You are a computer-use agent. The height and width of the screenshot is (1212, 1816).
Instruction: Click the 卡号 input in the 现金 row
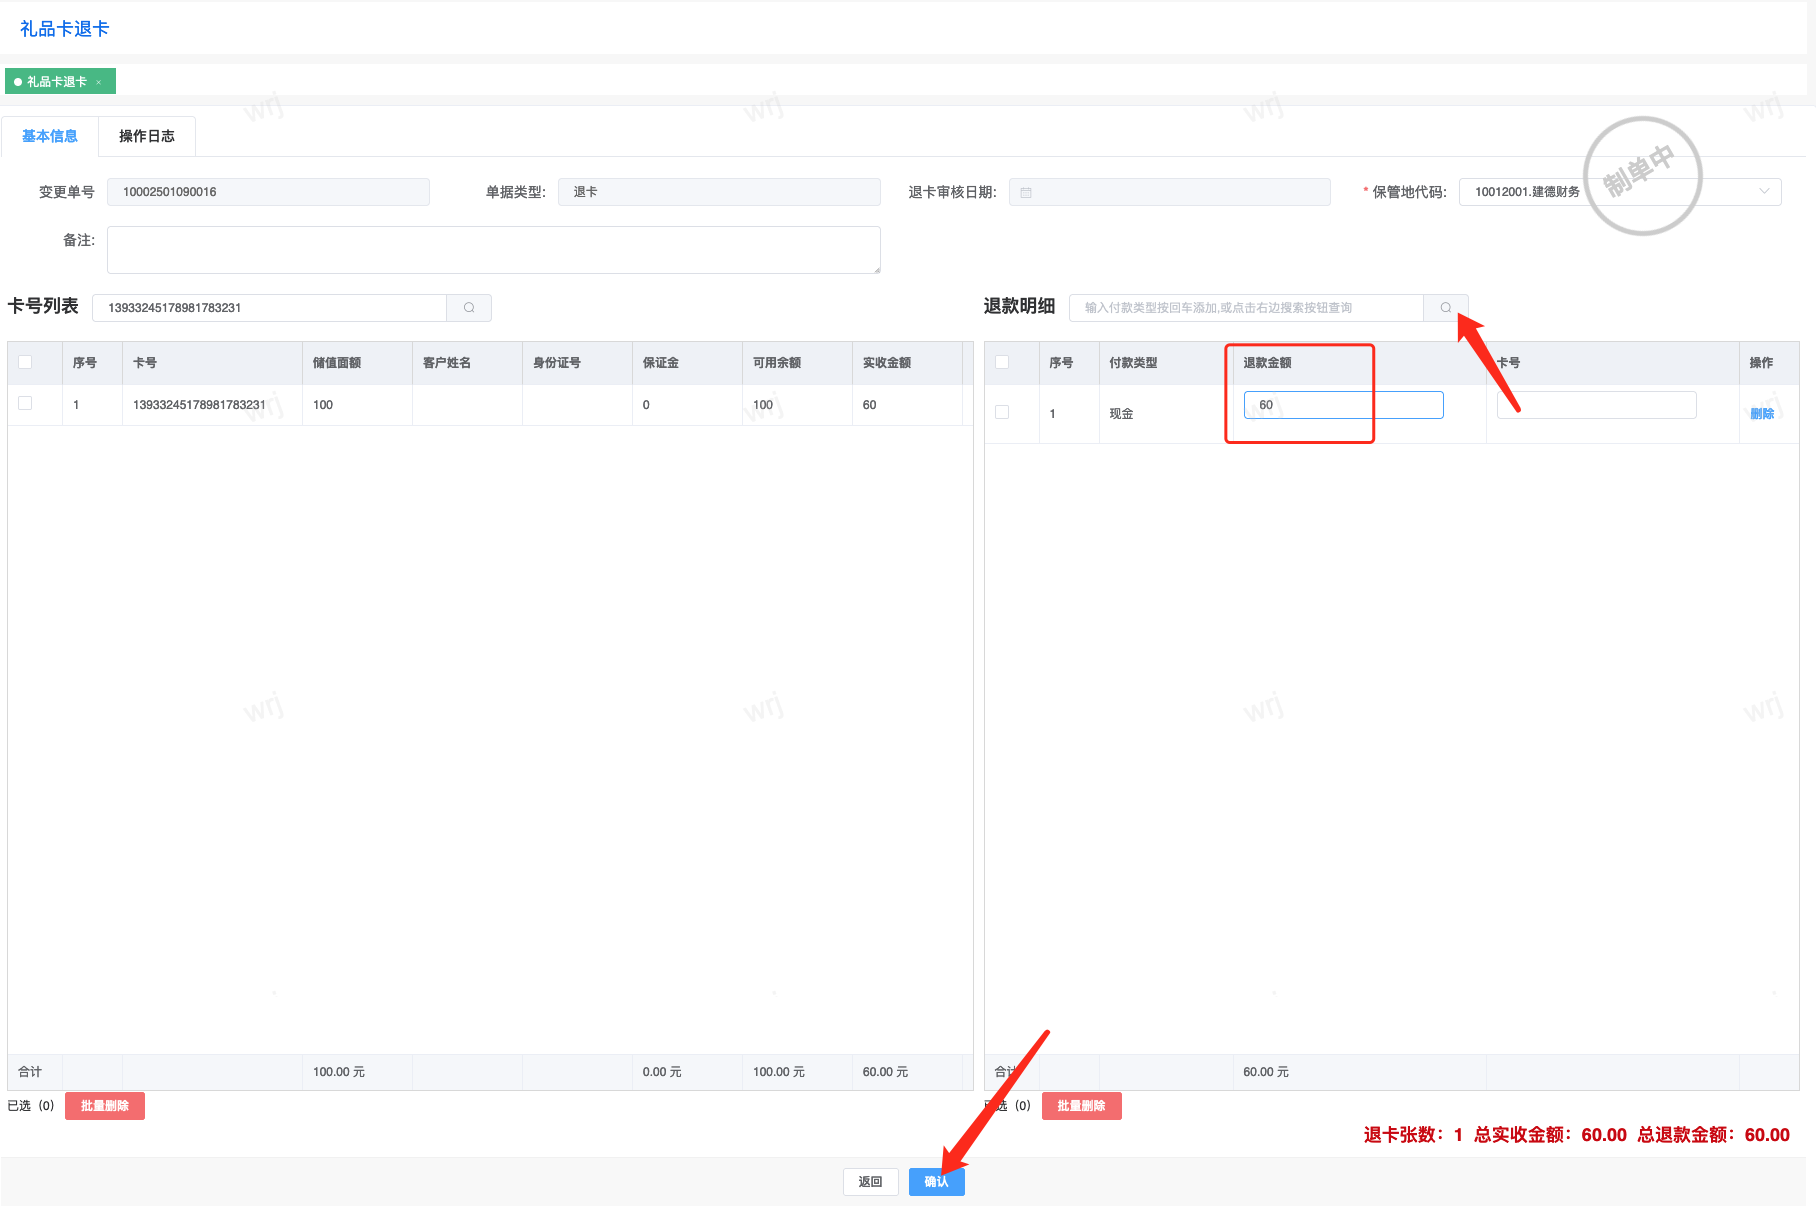coord(1596,405)
